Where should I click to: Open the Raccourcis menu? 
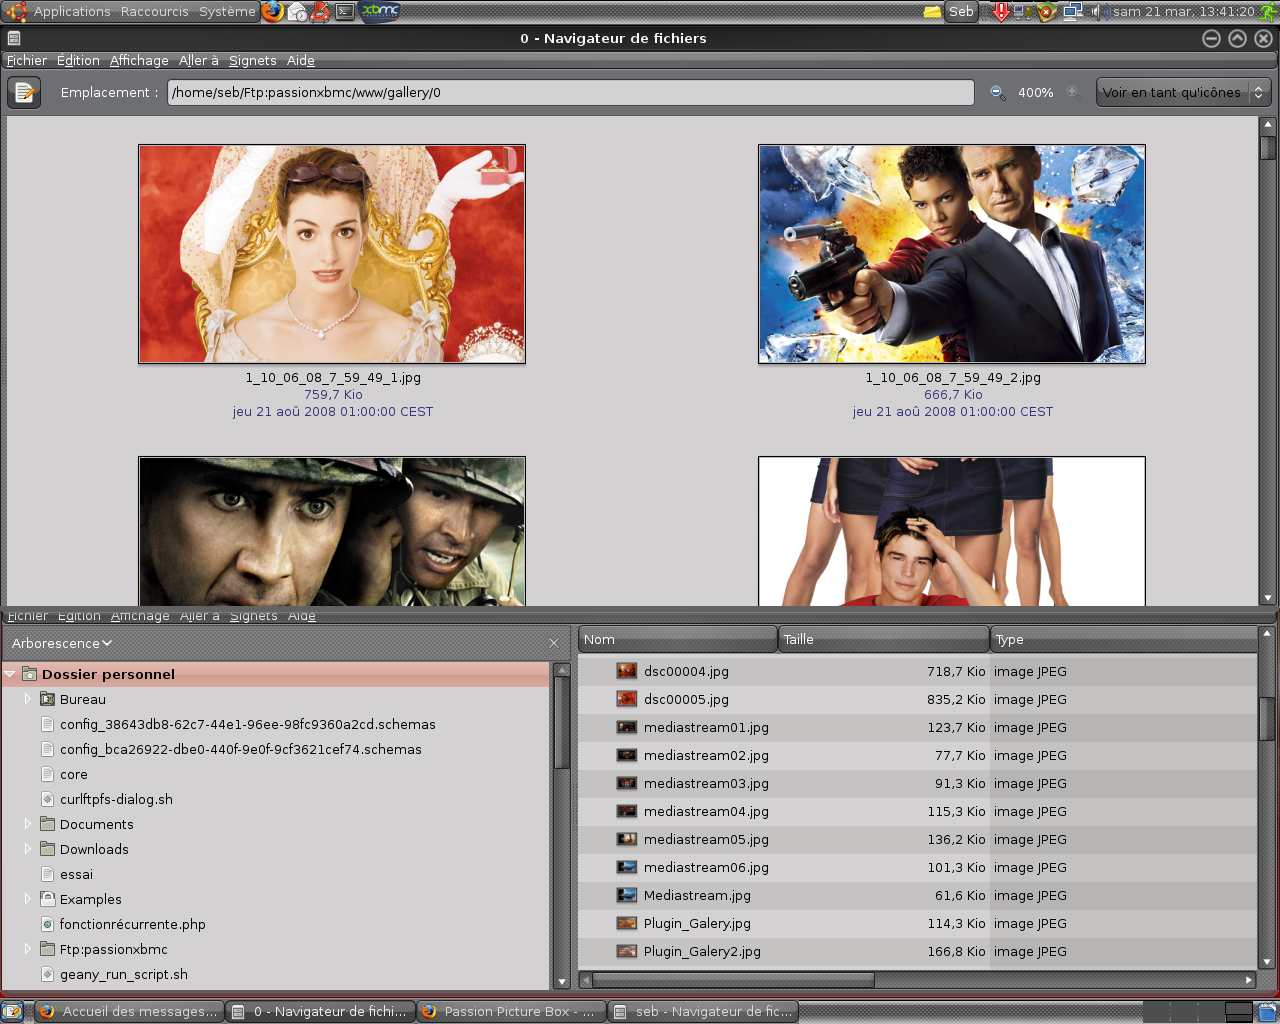pyautogui.click(x=154, y=11)
